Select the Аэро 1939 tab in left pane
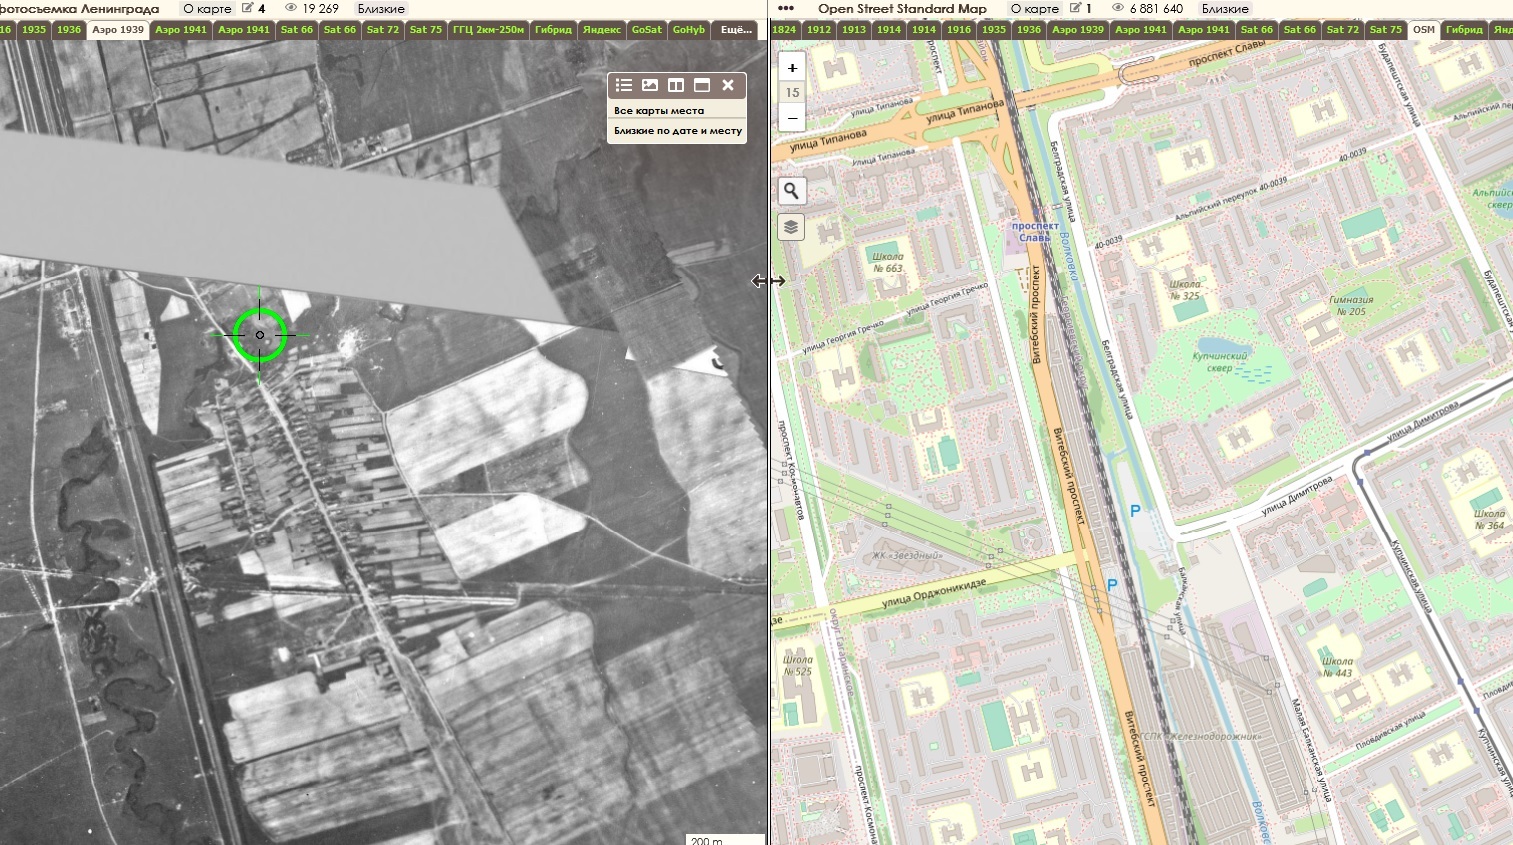Viewport: 1513px width, 845px height. [118, 30]
